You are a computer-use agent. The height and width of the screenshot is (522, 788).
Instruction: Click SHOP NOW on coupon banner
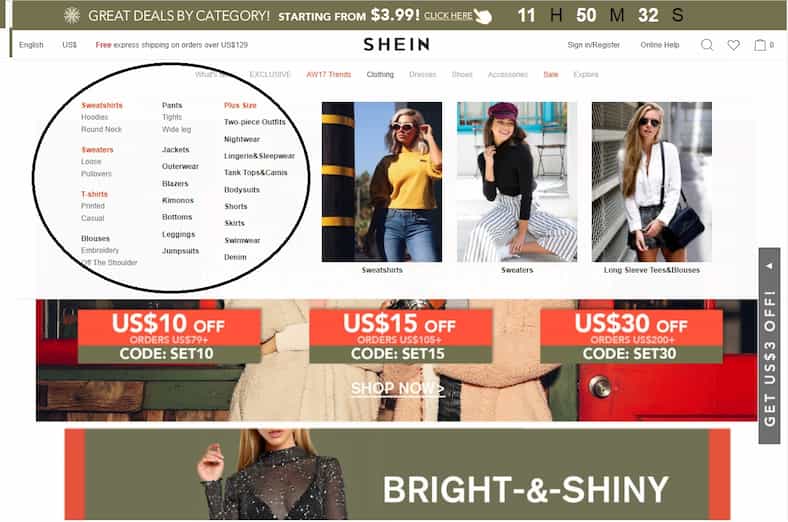point(398,388)
